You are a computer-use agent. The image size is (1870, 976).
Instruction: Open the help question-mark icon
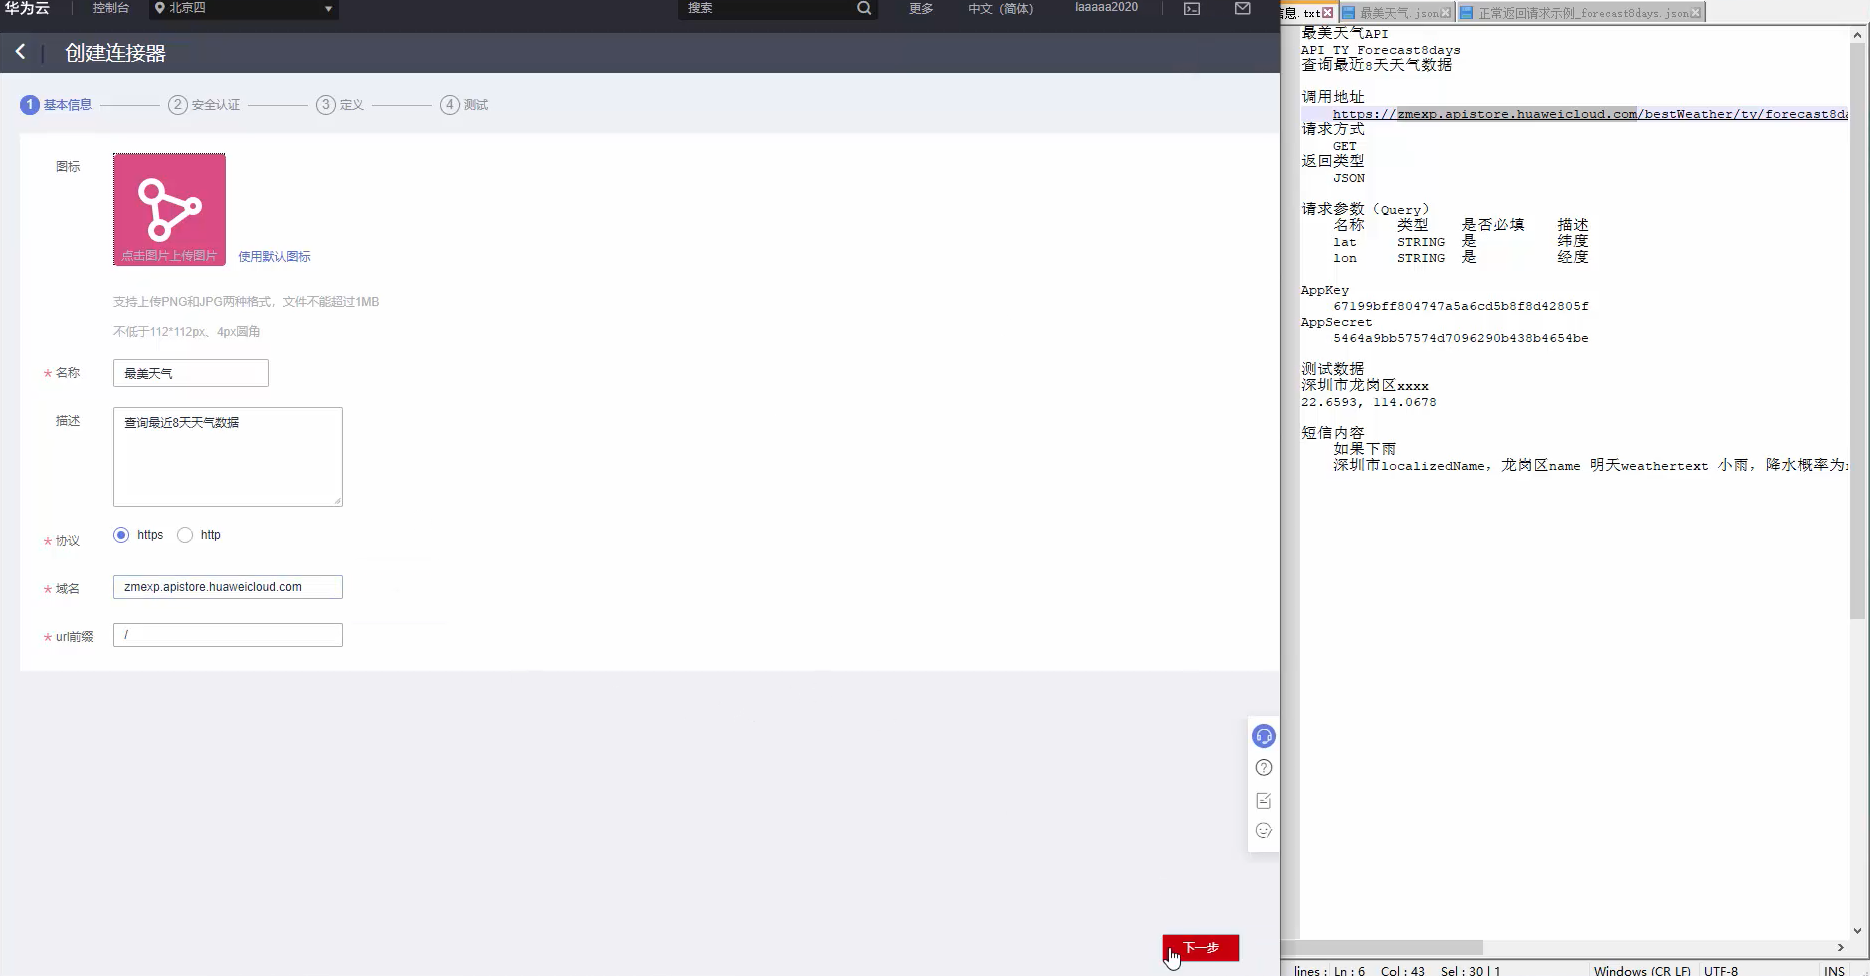(x=1264, y=768)
